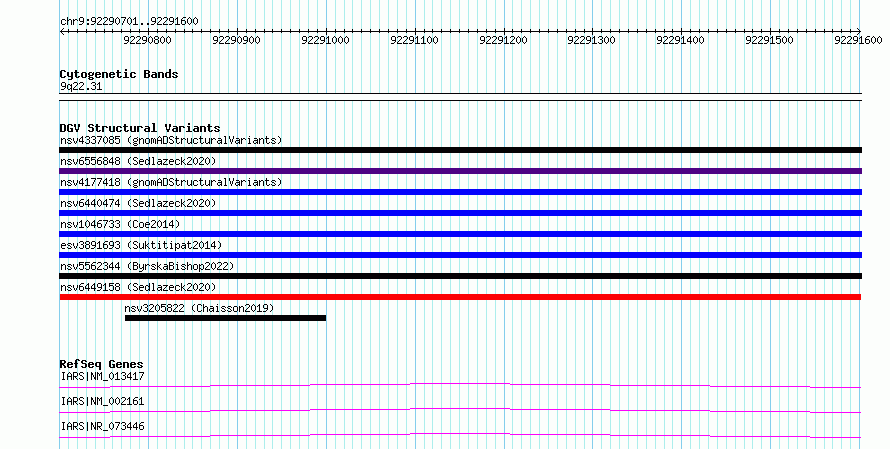This screenshot has height=449, width=890.
Task: Click the short nsv3205822 Chaisson2019 bar
Action: pos(225,318)
